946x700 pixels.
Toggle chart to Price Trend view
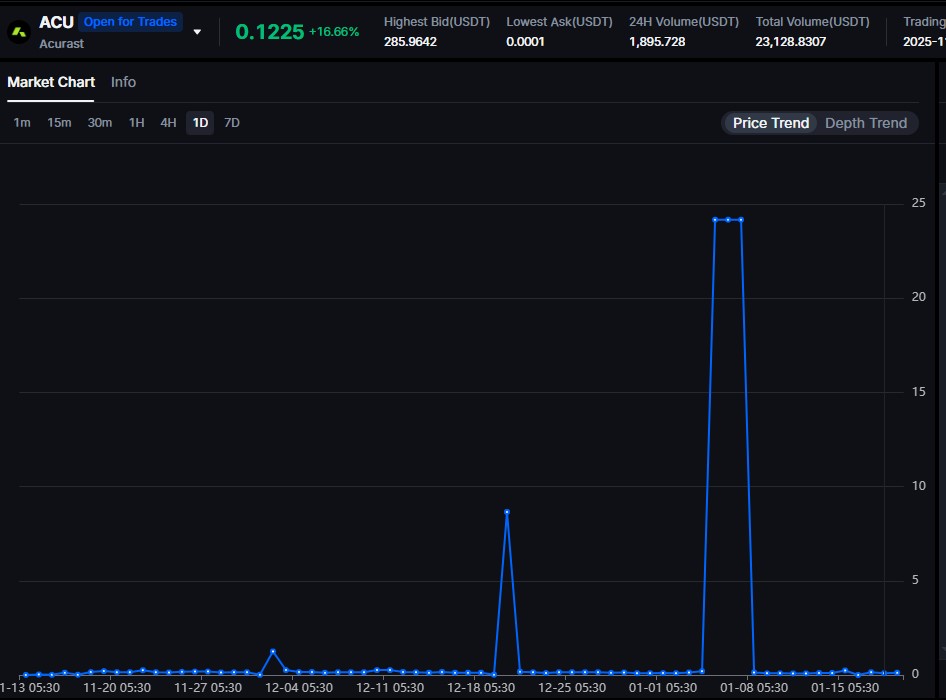click(x=770, y=123)
